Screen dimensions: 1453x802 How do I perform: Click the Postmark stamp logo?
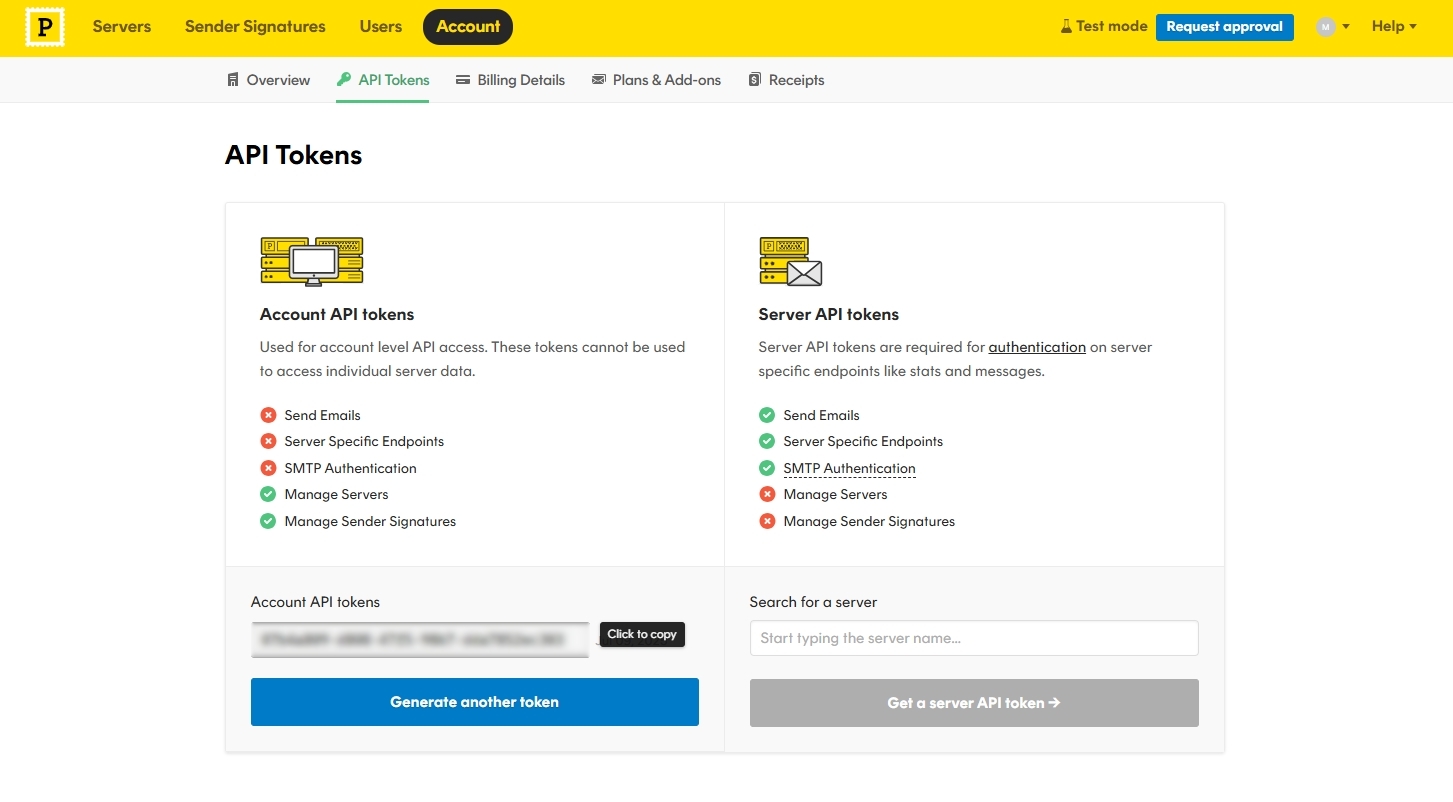click(44, 28)
